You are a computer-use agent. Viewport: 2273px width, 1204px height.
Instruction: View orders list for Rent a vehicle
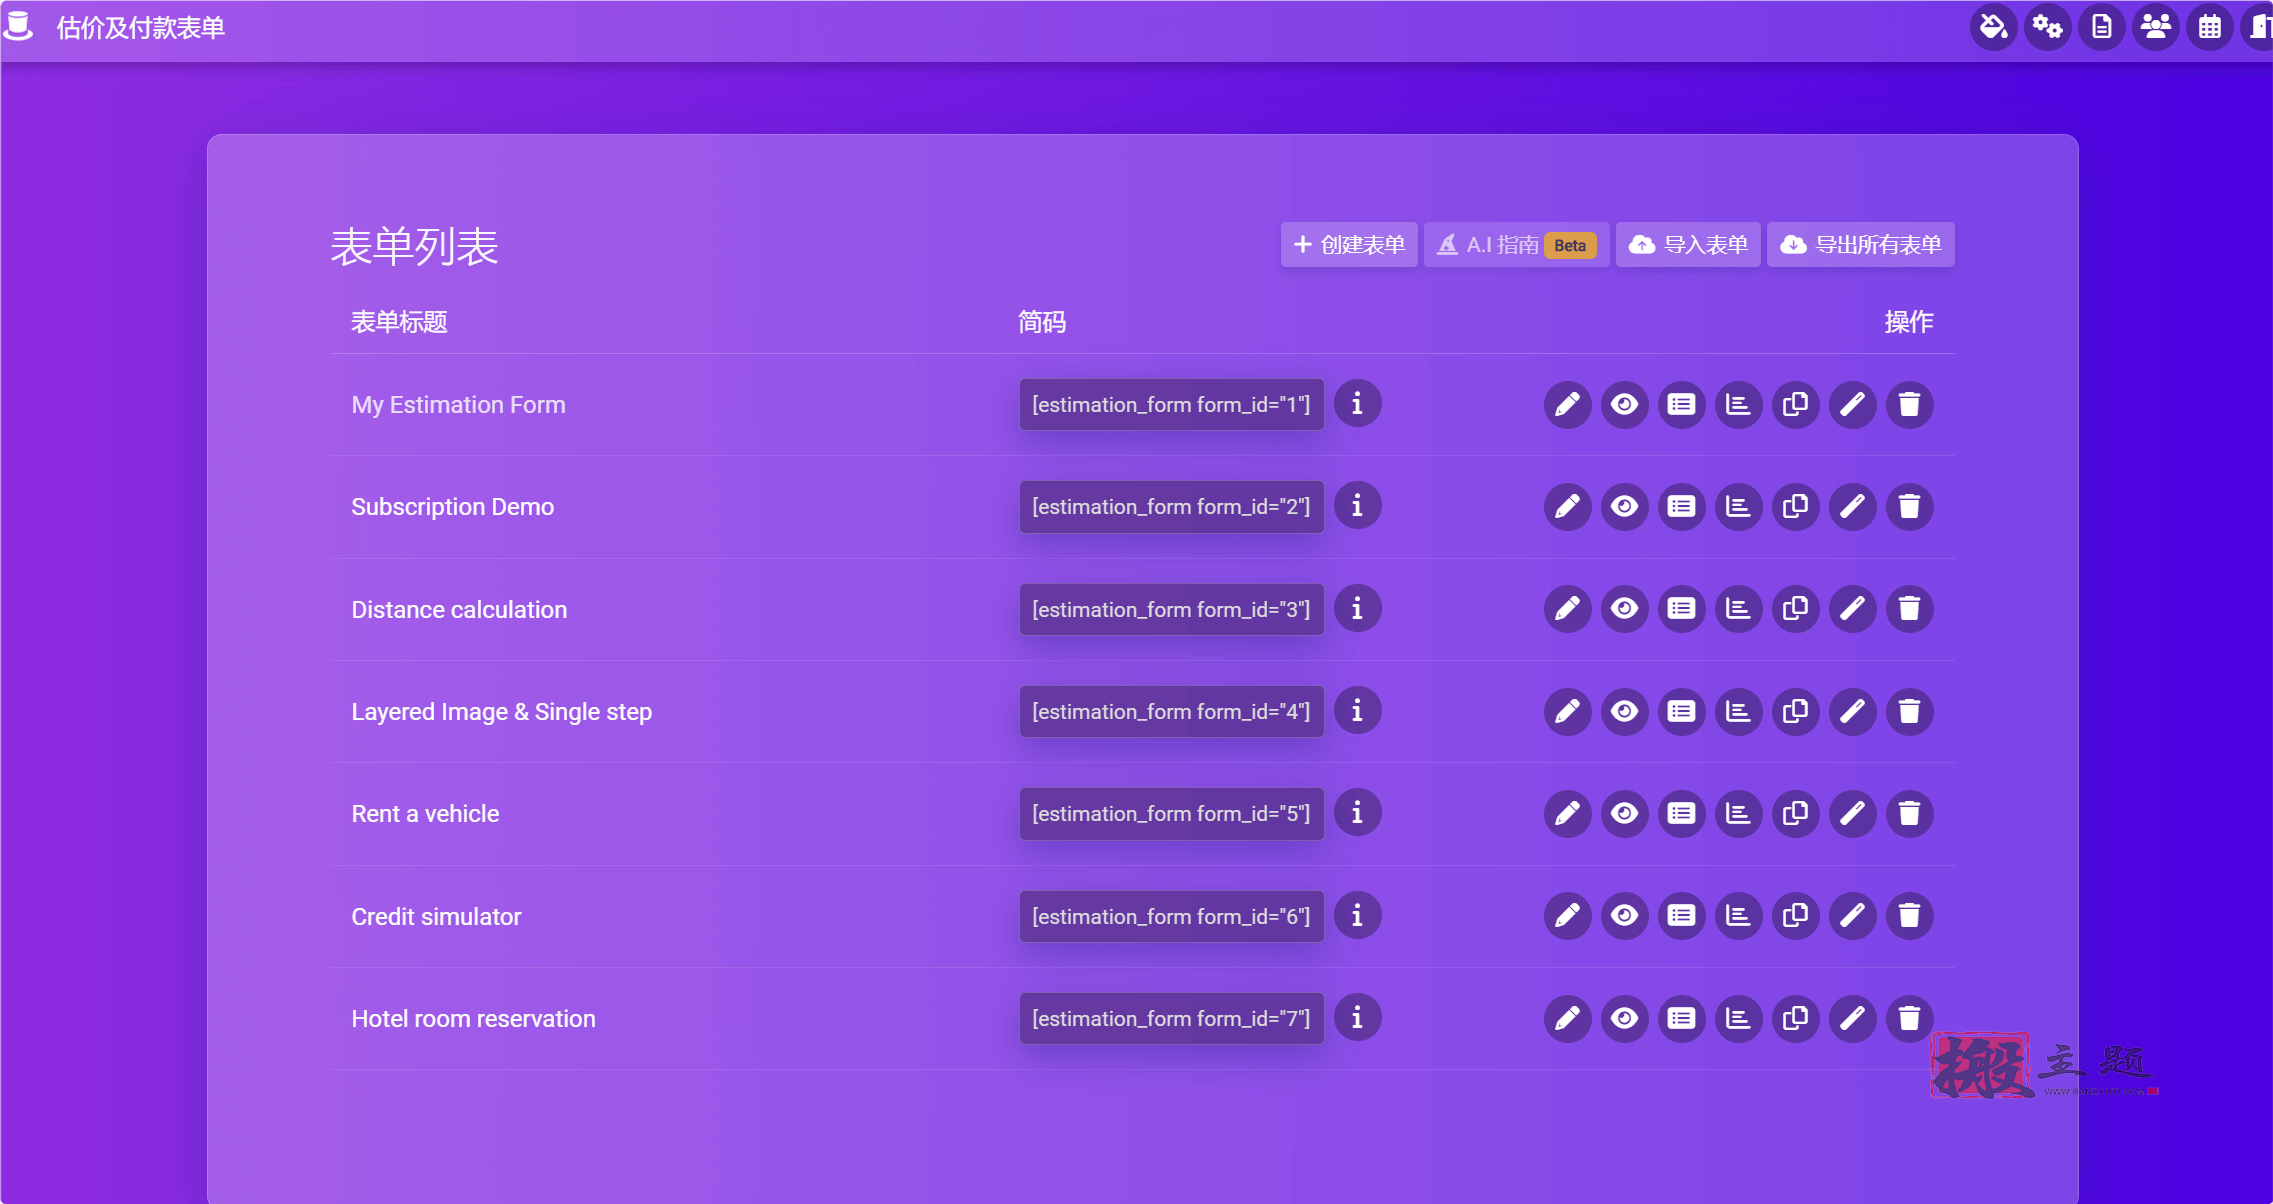pos(1681,814)
